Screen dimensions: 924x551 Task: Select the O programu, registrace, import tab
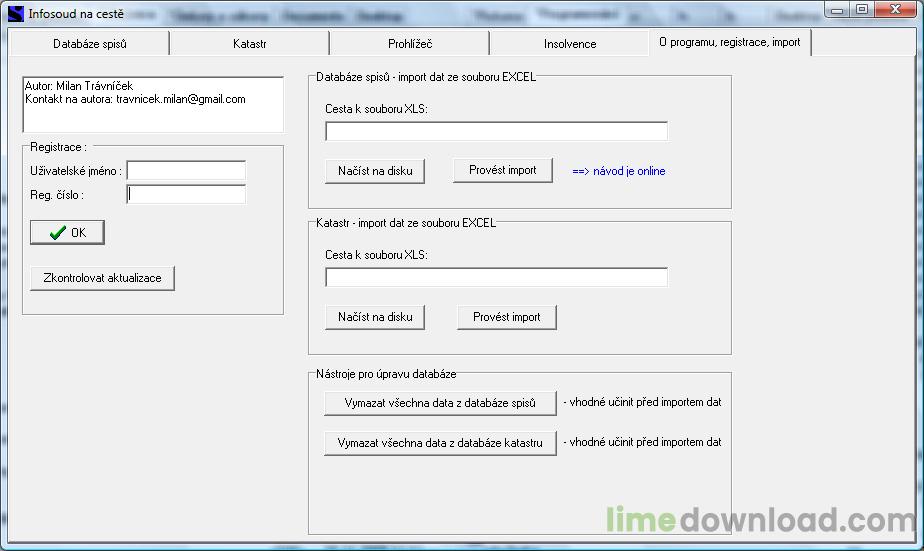click(730, 42)
